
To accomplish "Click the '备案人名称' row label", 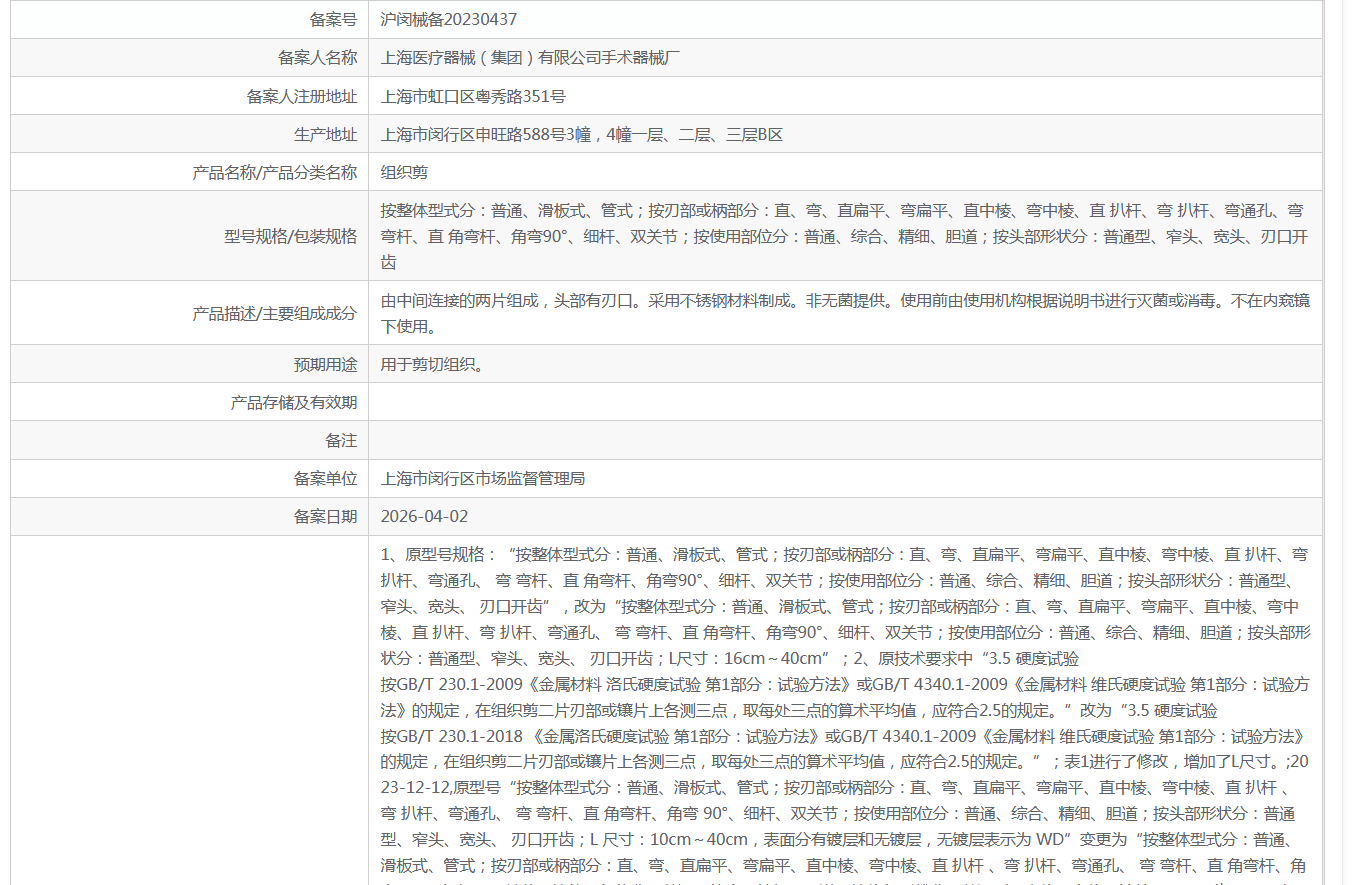I will tap(317, 57).
